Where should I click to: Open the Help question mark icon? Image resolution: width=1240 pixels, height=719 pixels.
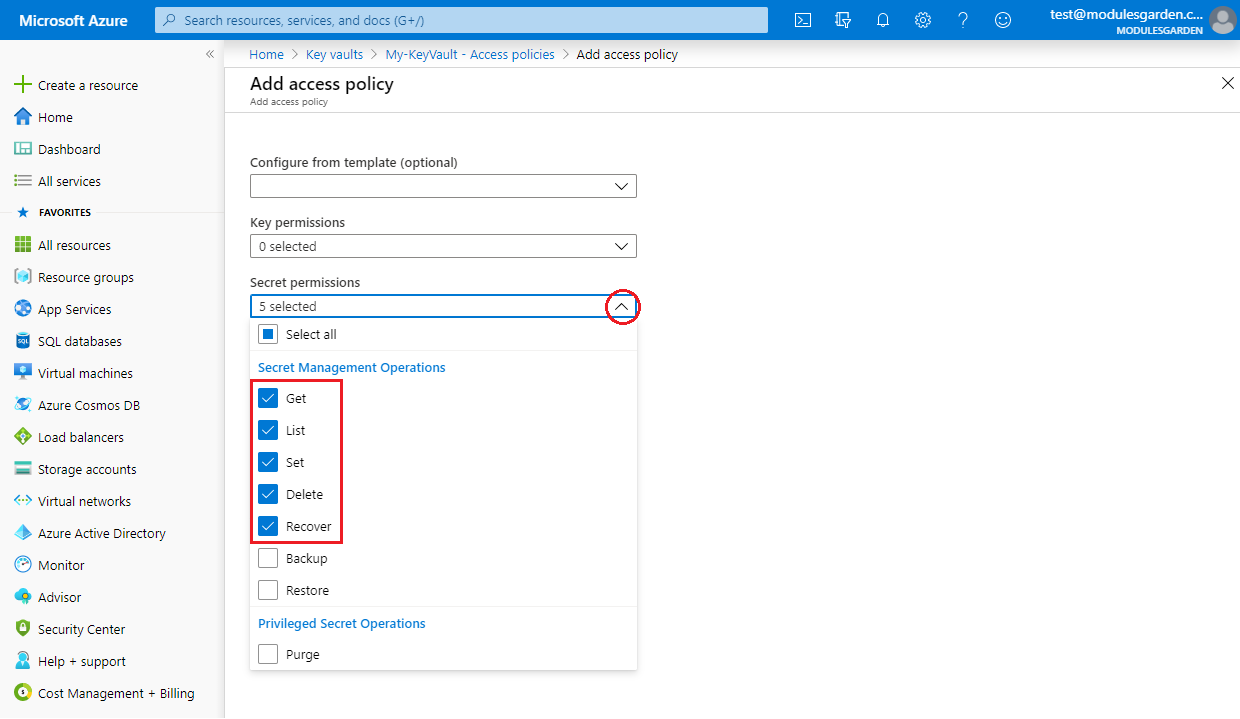click(x=963, y=20)
